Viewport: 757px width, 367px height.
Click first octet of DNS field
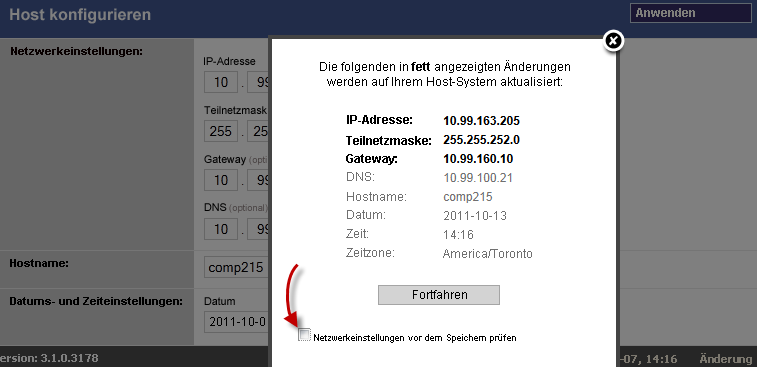point(221,228)
